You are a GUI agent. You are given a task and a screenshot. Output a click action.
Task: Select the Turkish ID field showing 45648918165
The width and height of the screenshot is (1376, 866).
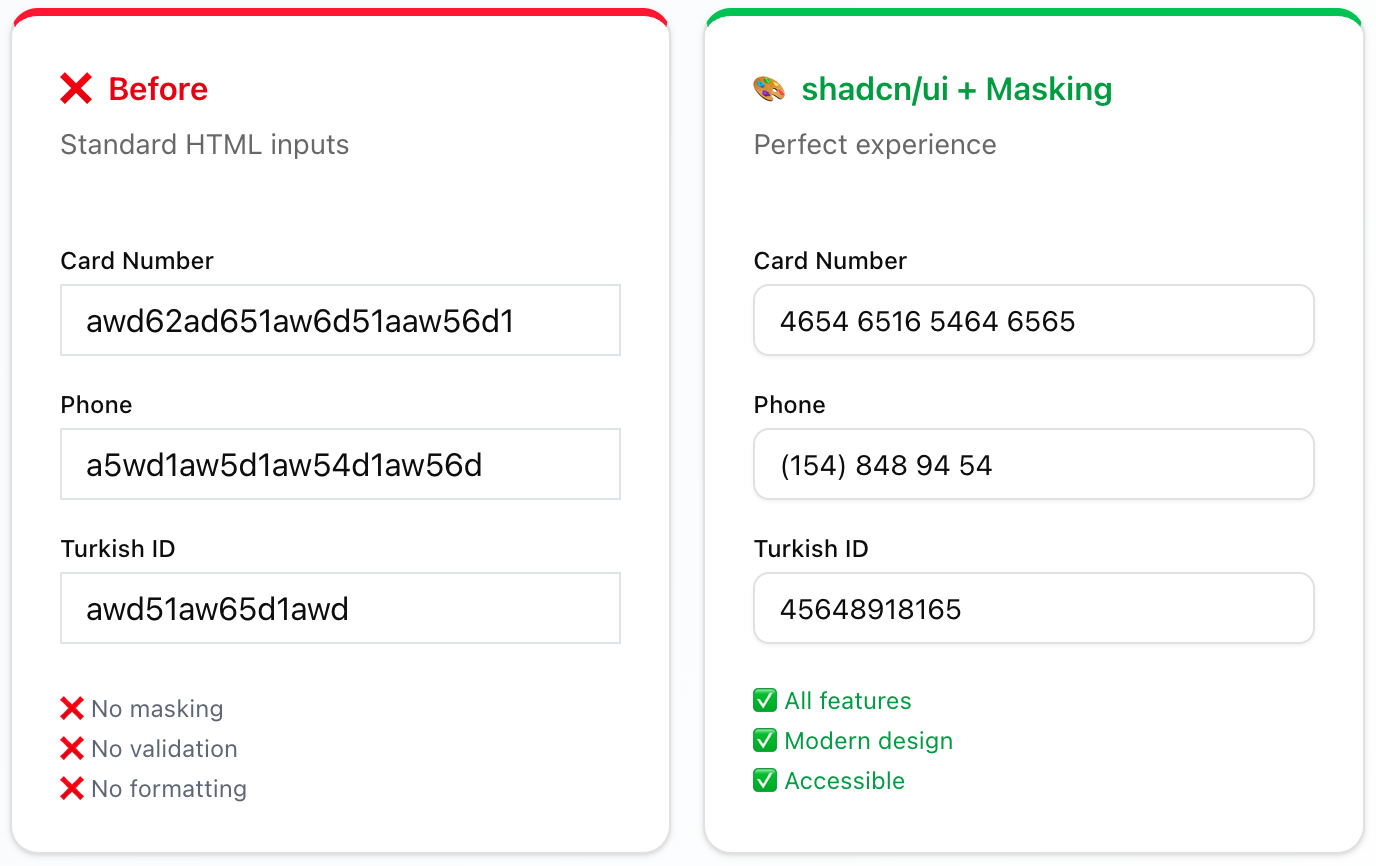(x=1033, y=608)
